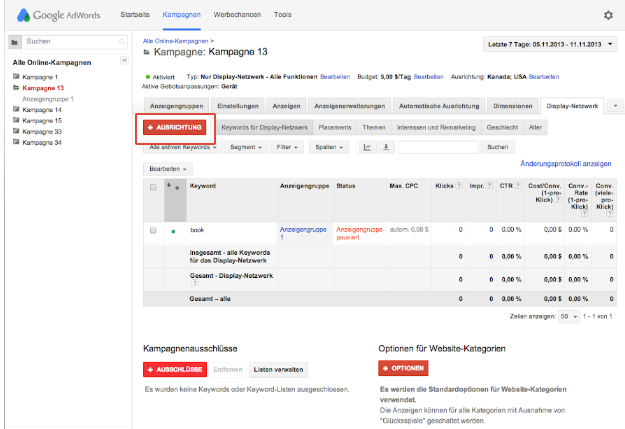
Task: Click the folder icon beside search box
Action: [15, 42]
